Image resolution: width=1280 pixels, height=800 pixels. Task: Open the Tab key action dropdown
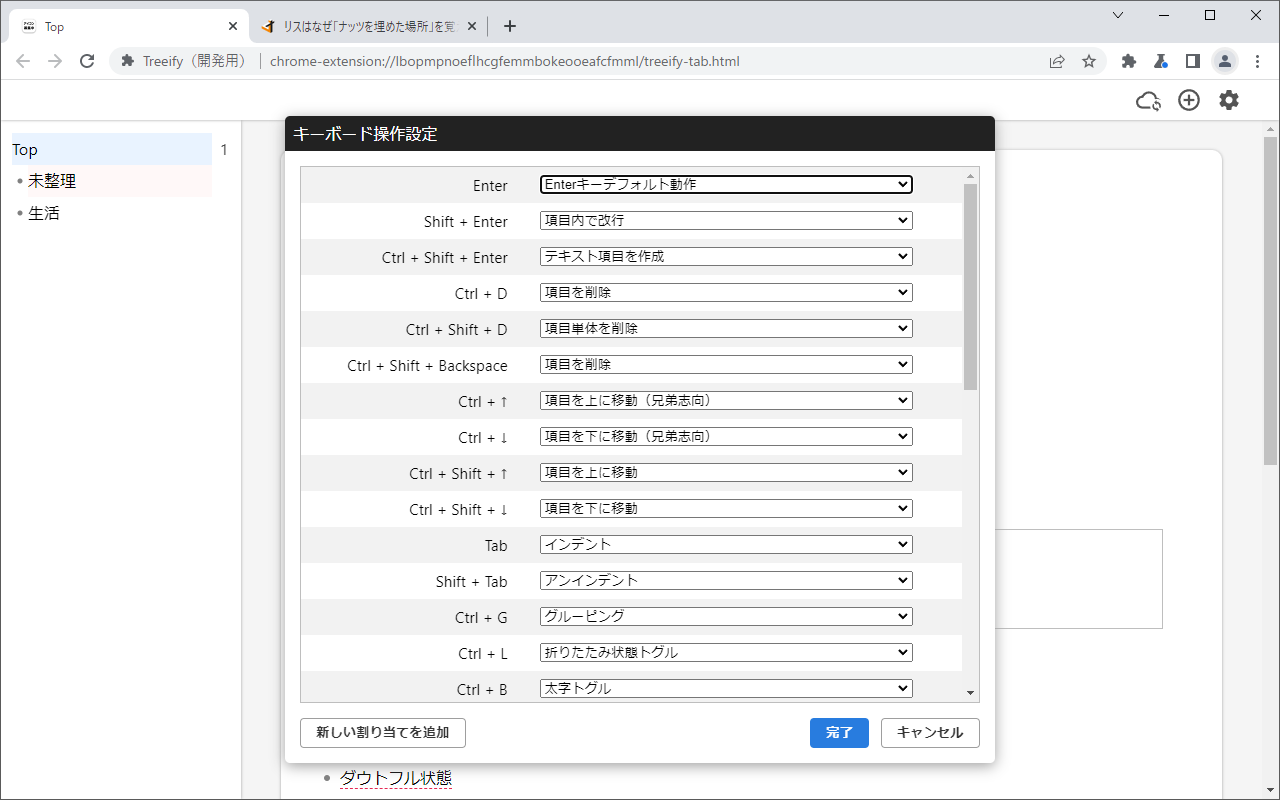[726, 544]
